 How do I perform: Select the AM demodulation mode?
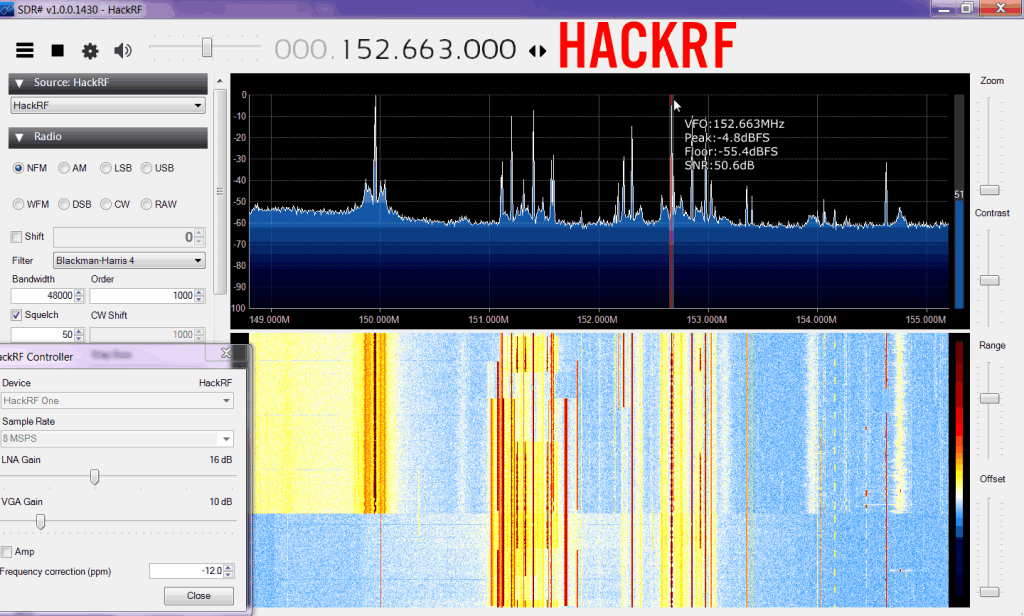tap(65, 168)
